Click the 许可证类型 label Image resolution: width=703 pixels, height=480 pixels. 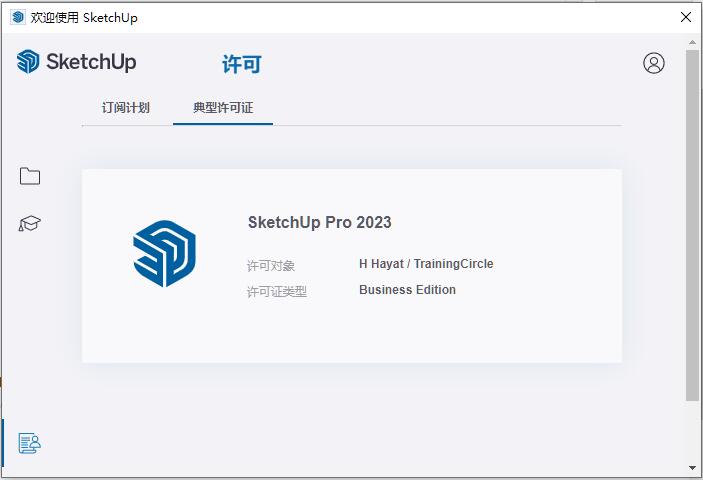(277, 292)
